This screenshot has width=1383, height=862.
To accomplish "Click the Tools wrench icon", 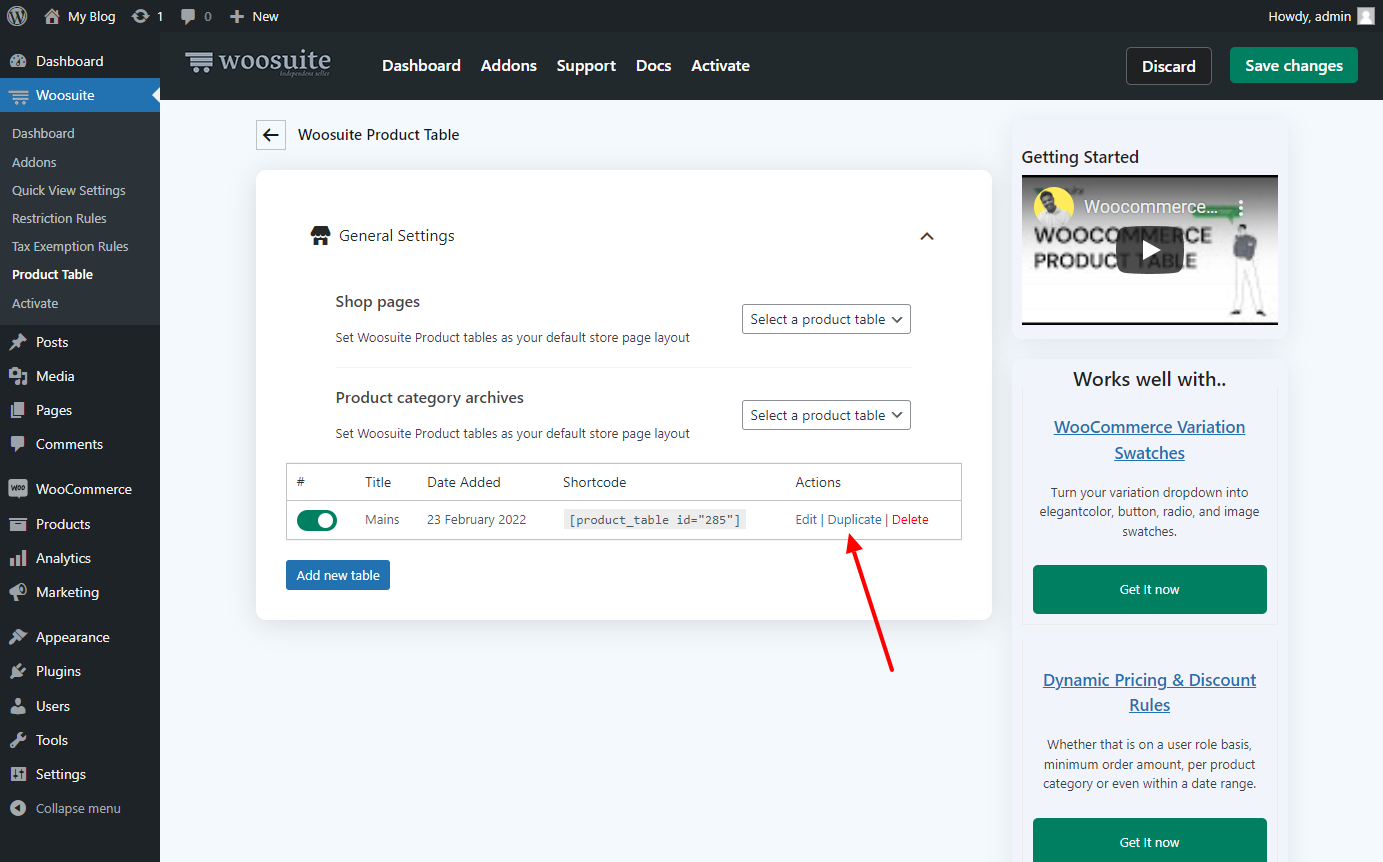I will point(18,740).
